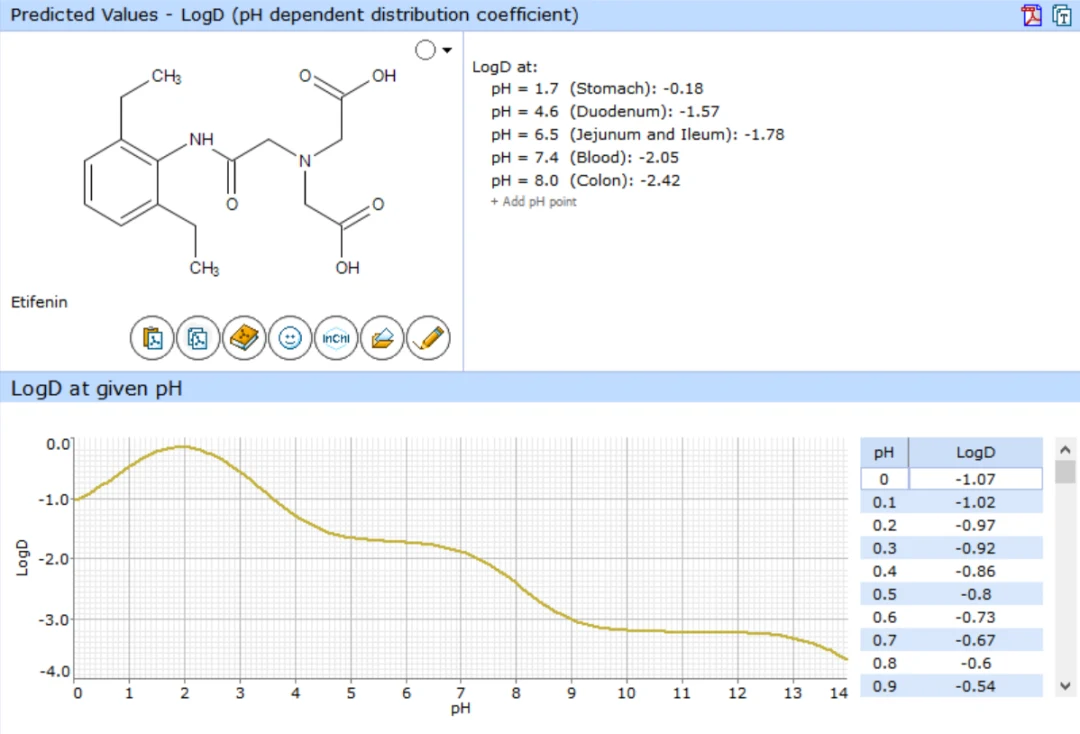Screen dimensions: 1080x734
Task: Click the Etifenin compound name
Action: [39, 302]
